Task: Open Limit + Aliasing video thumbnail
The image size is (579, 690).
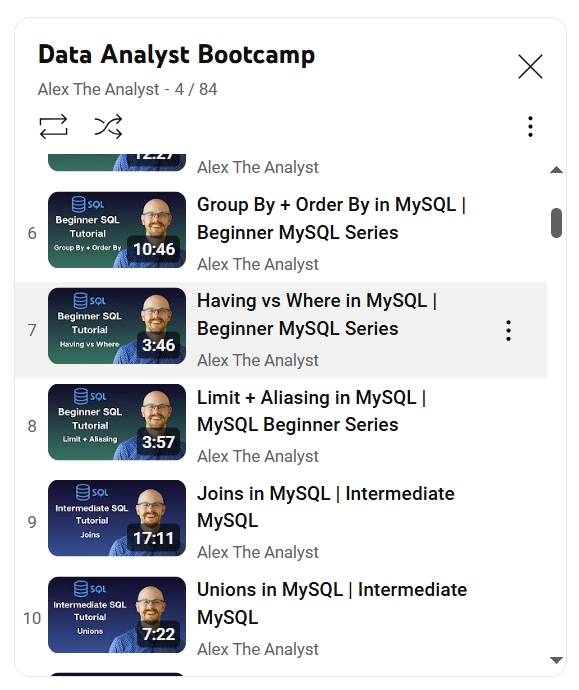Action: point(117,422)
